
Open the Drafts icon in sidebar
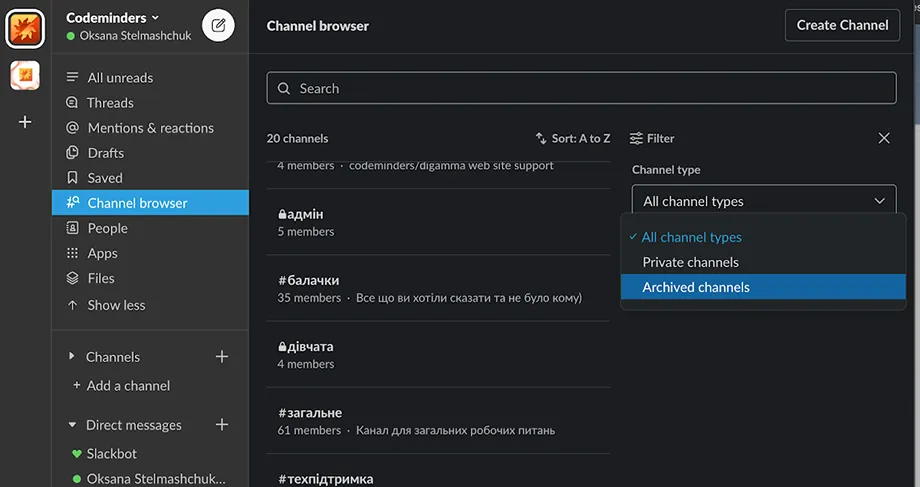pos(72,153)
